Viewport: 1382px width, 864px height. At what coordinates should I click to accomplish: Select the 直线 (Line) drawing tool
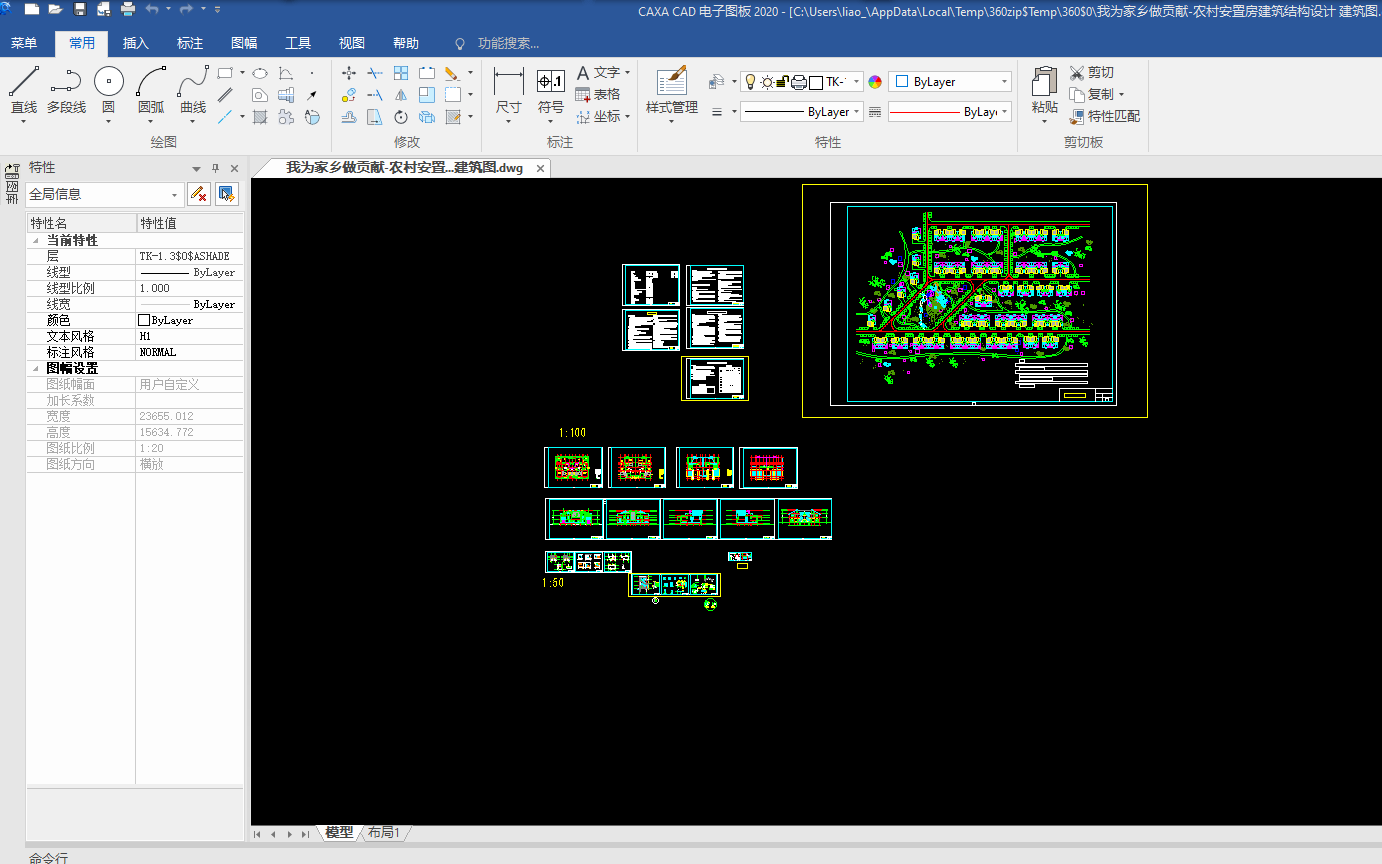[24, 90]
